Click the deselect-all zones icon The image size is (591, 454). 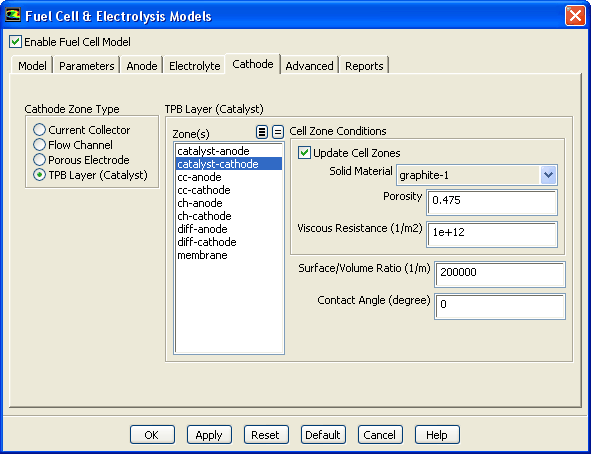coord(278,132)
